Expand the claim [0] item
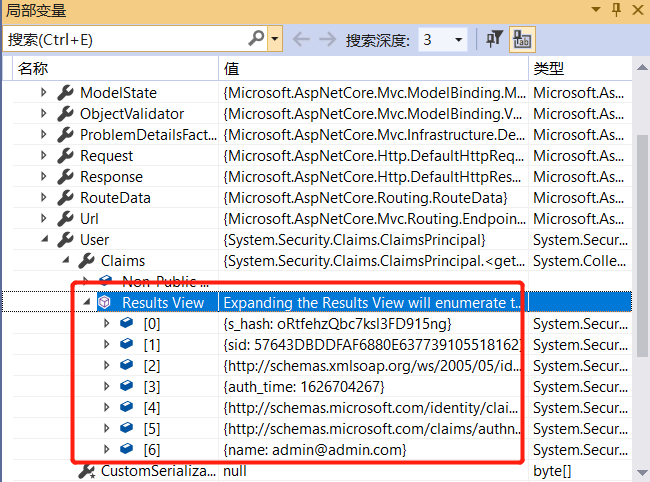Viewport: 650px width, 482px height. [x=107, y=323]
